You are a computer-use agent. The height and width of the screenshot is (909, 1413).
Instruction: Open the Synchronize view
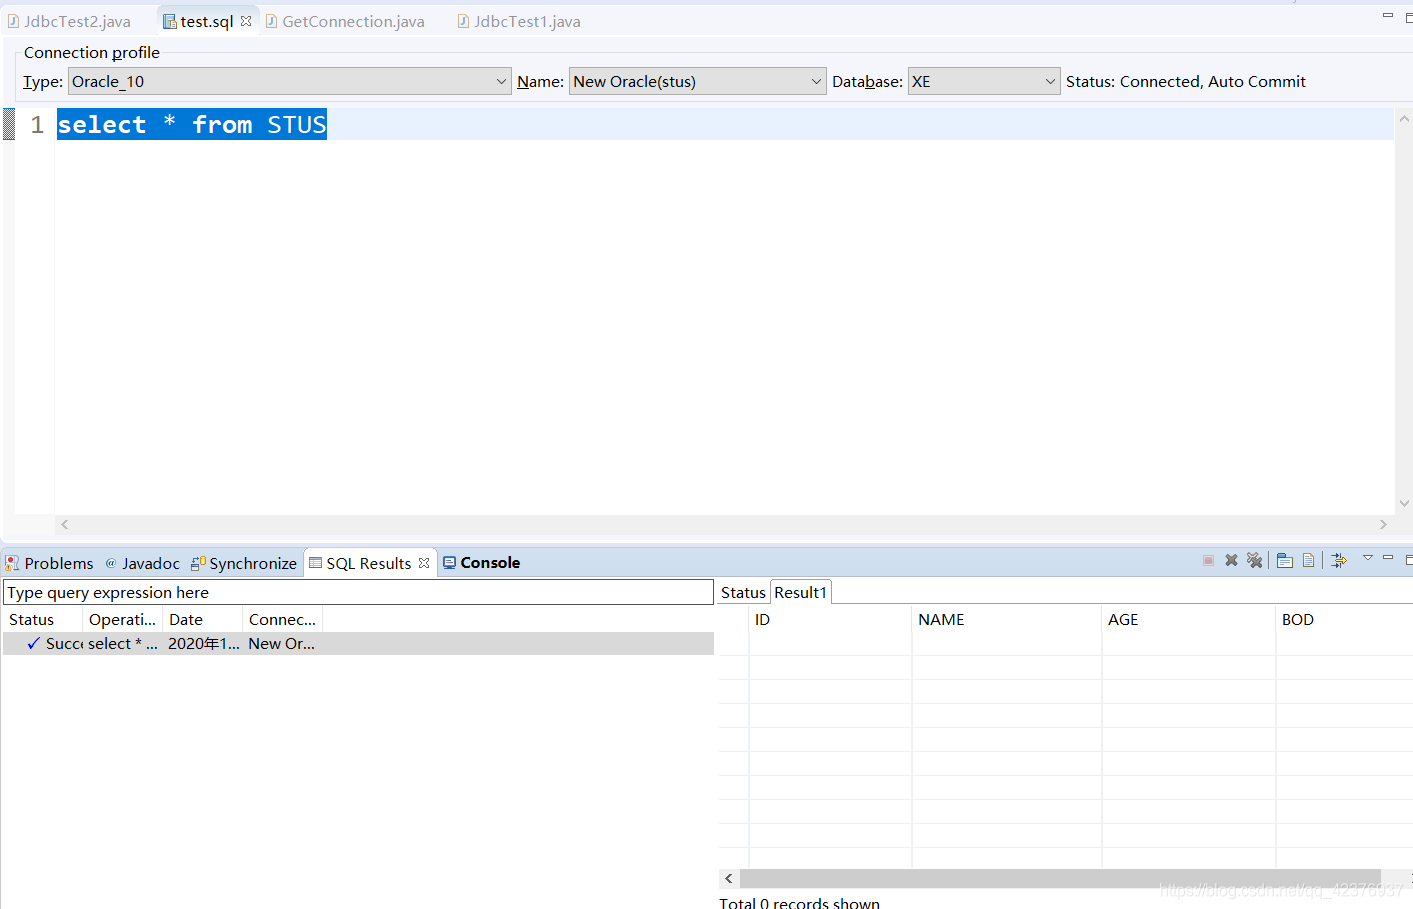pyautogui.click(x=244, y=563)
